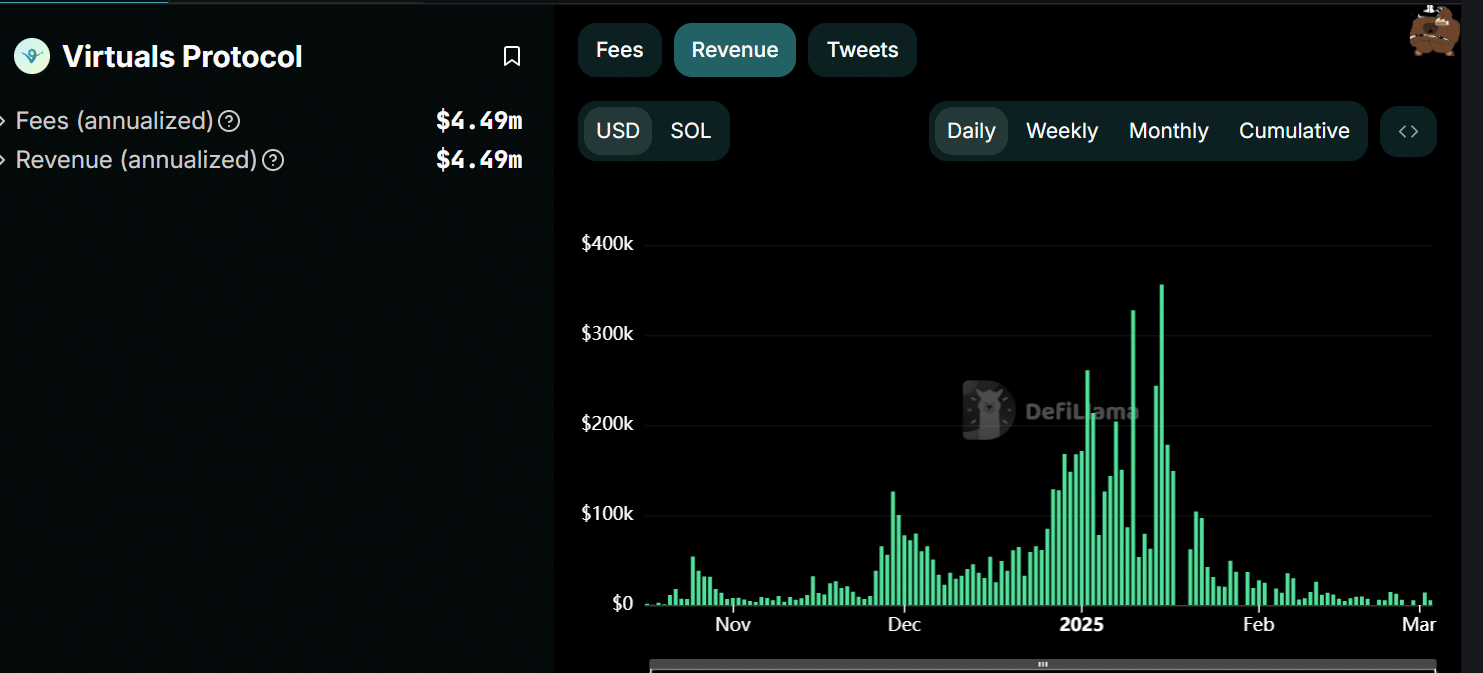Screen dimensions: 1483x673
Task: Click the tallest revenue bar in the chart
Action: (x=1161, y=445)
